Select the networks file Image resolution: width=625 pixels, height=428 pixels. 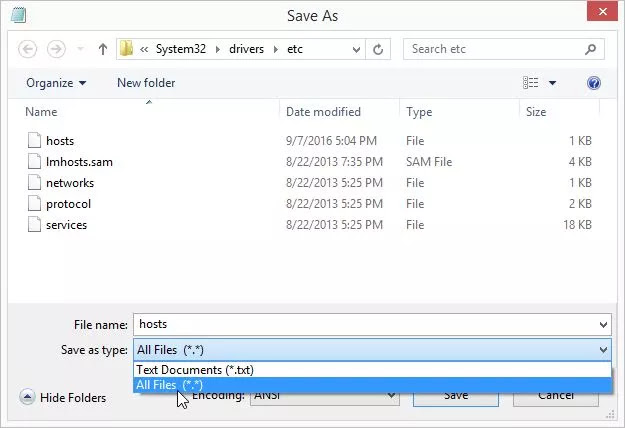coord(70,183)
